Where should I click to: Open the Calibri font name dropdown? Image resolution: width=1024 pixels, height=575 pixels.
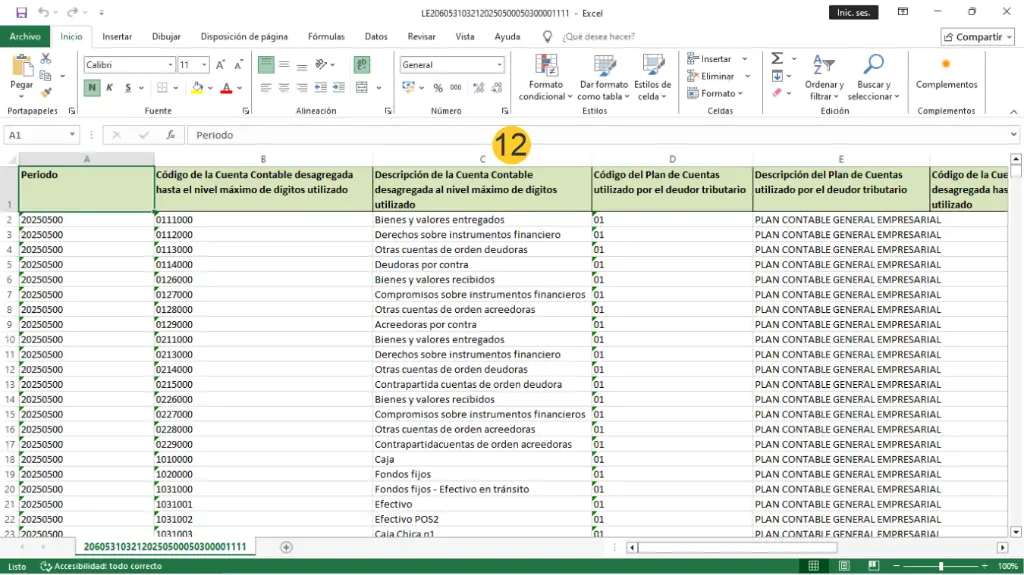(170, 65)
